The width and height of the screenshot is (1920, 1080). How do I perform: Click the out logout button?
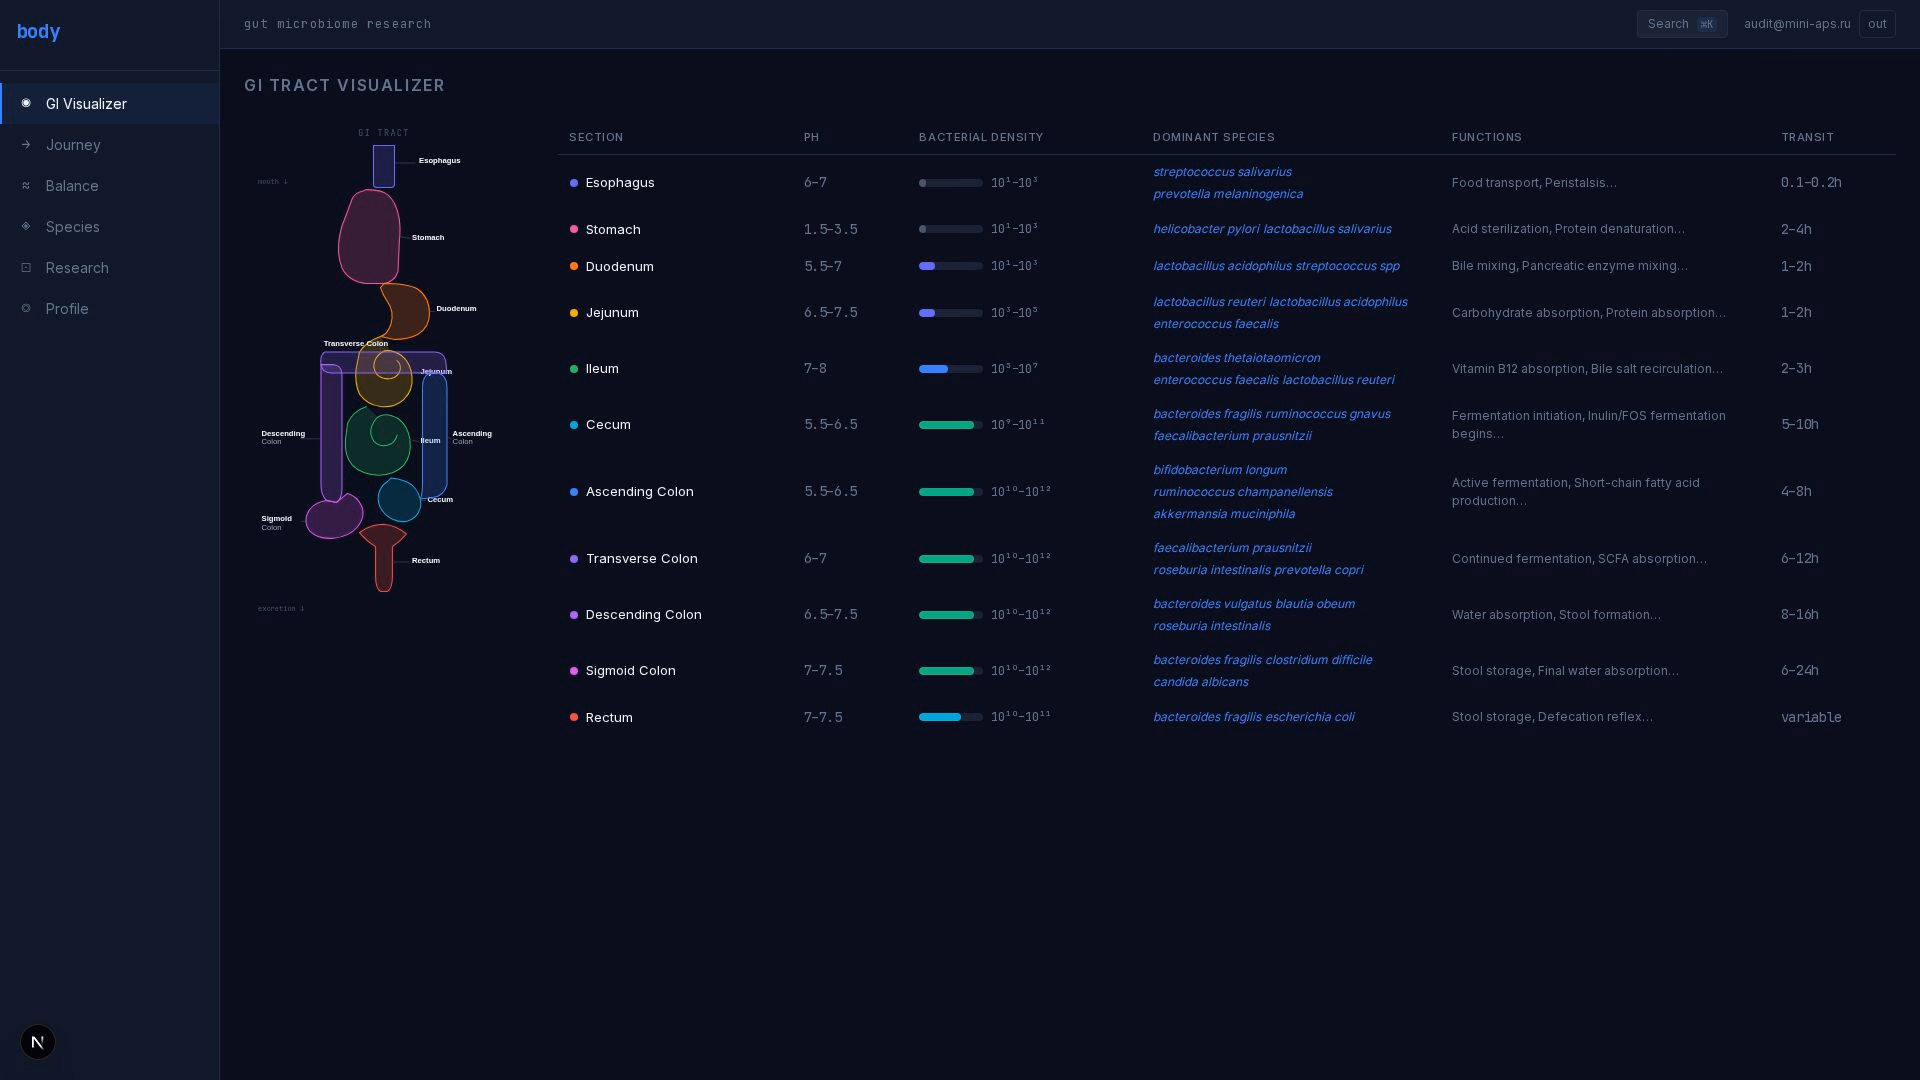click(x=1877, y=24)
